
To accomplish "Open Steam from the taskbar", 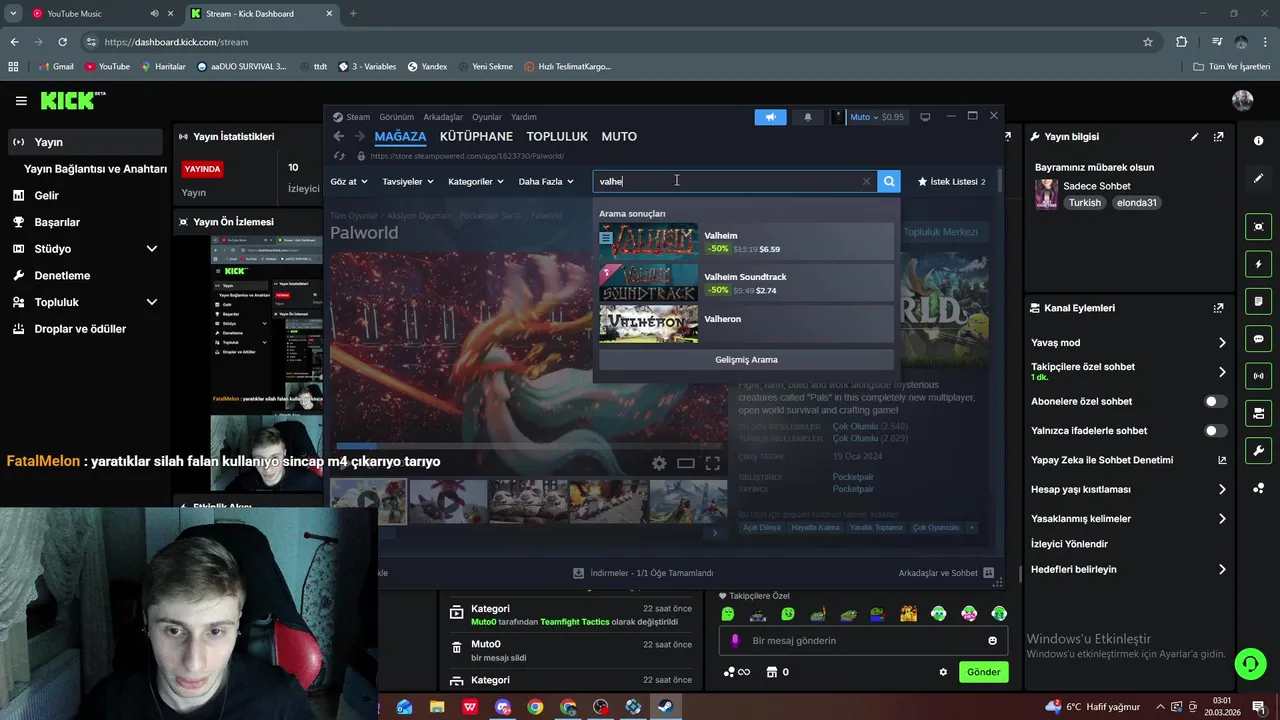I will (664, 707).
